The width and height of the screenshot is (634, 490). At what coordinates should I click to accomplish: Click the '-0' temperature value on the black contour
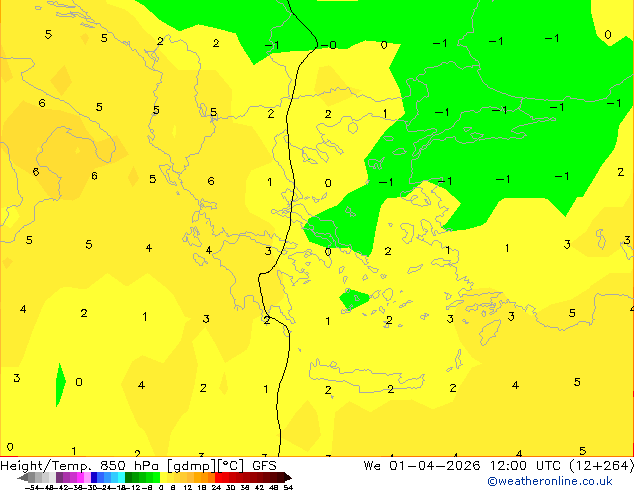(x=329, y=44)
